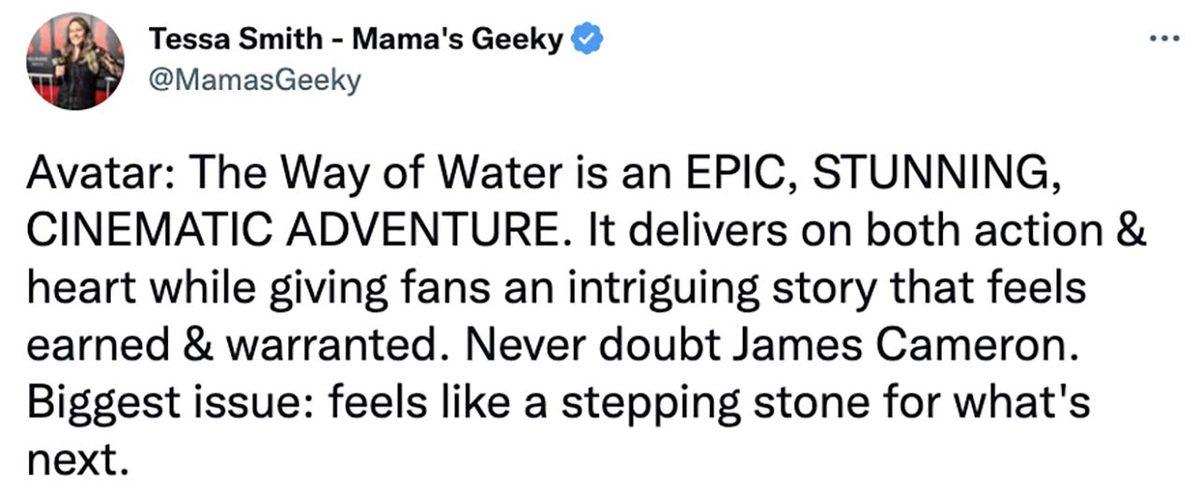
Task: Click the blue verified badge icon
Action: pos(585,42)
